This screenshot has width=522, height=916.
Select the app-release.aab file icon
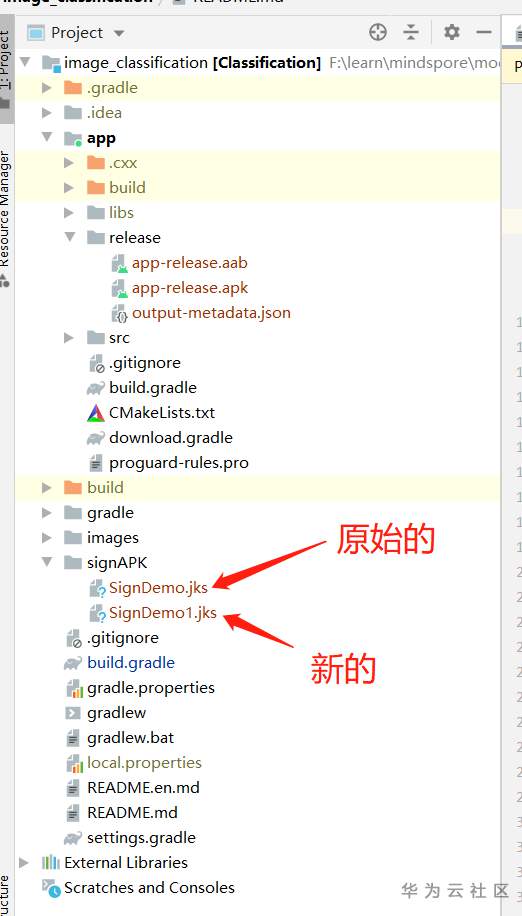(120, 263)
